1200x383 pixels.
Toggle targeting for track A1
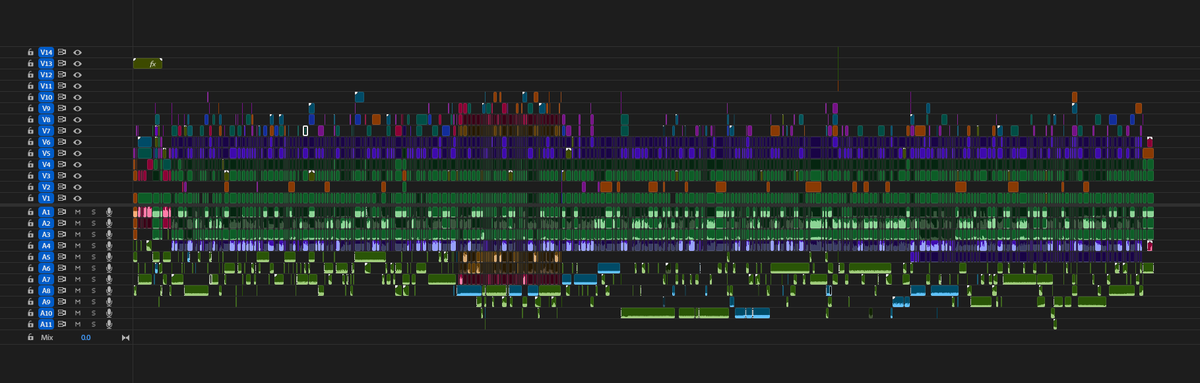46,212
